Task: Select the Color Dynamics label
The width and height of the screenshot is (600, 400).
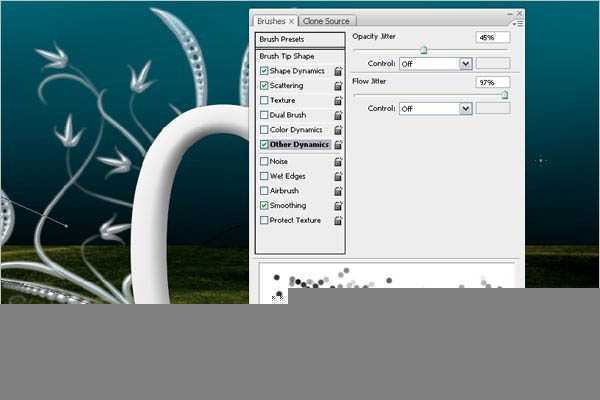Action: tap(296, 130)
